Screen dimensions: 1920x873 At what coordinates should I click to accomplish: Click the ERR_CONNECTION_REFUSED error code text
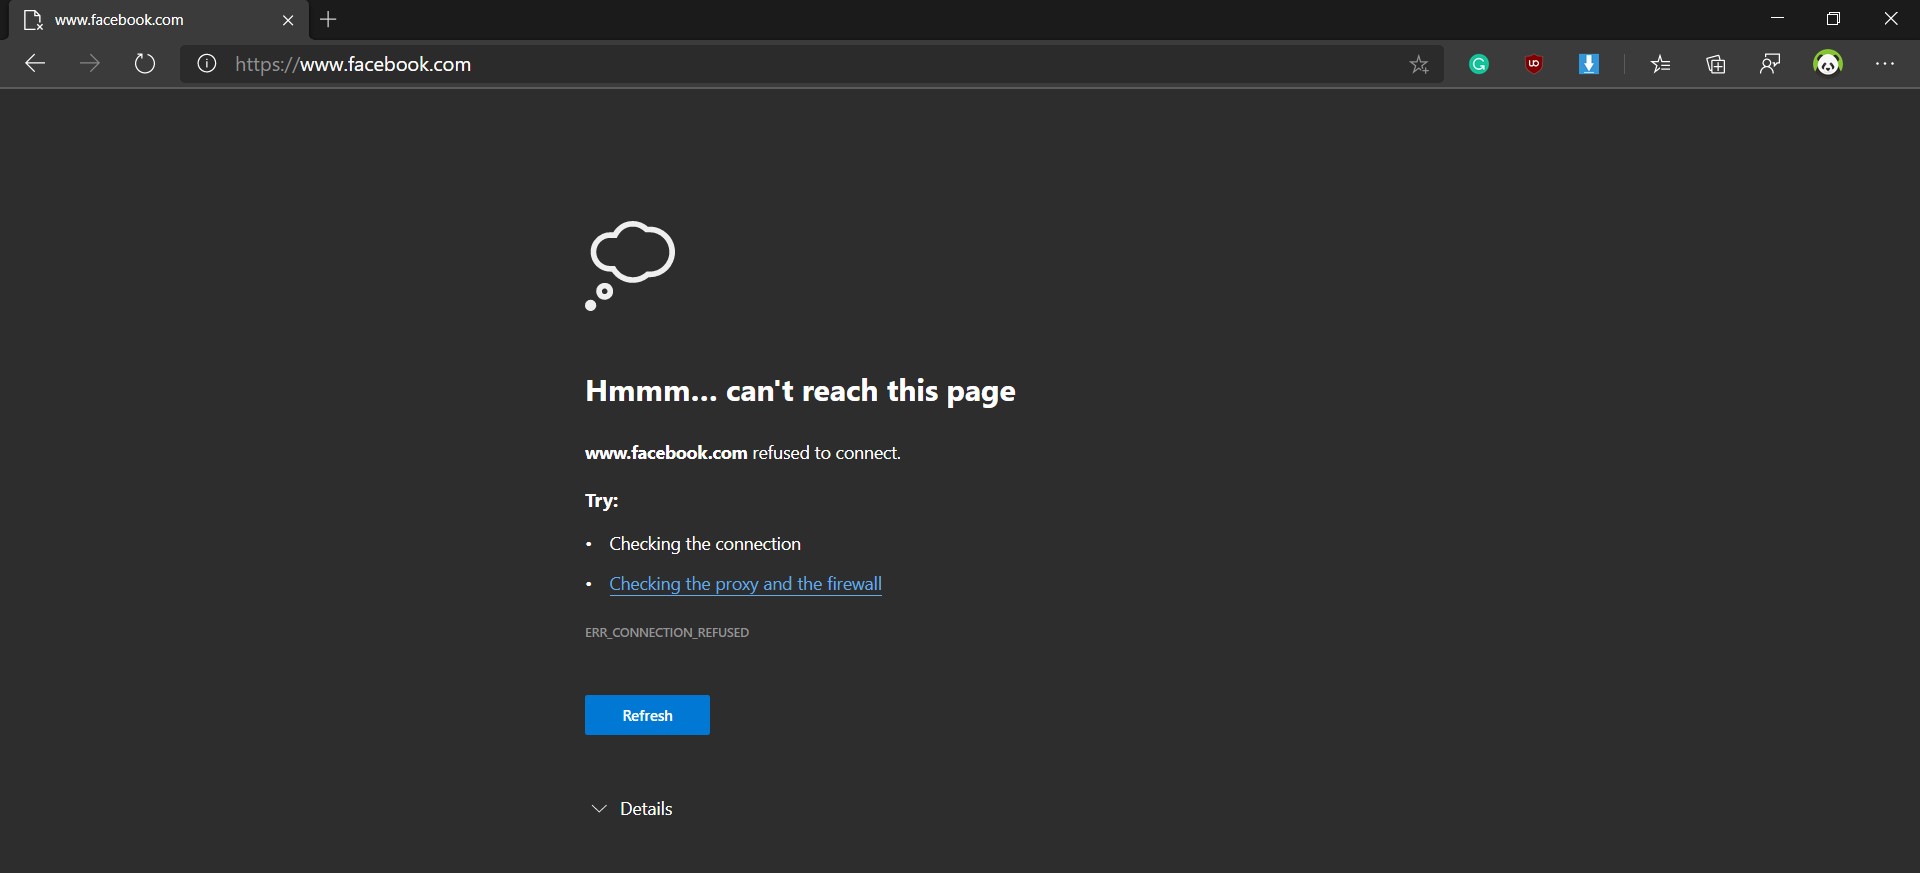tap(667, 633)
